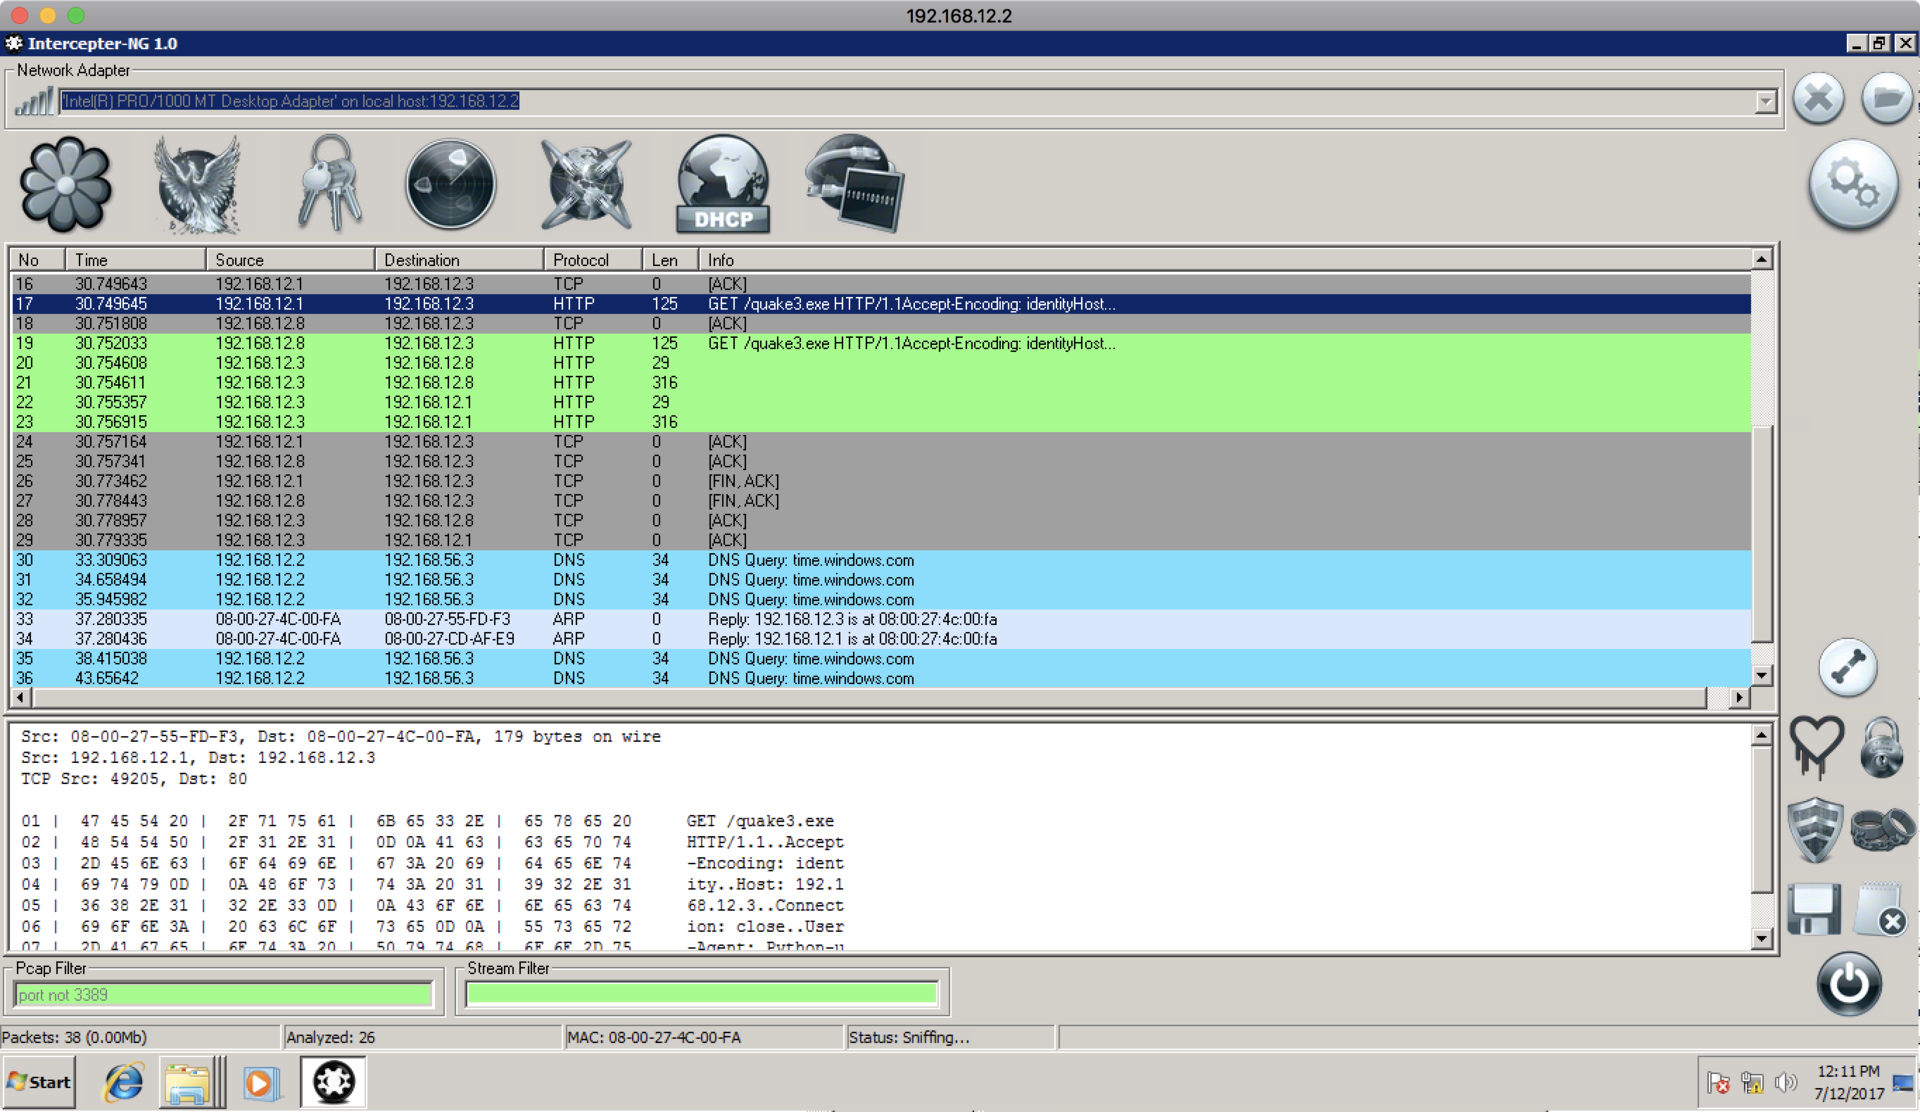Switch to the passwords mode keys icon
1920x1112 pixels.
pyautogui.click(x=329, y=185)
